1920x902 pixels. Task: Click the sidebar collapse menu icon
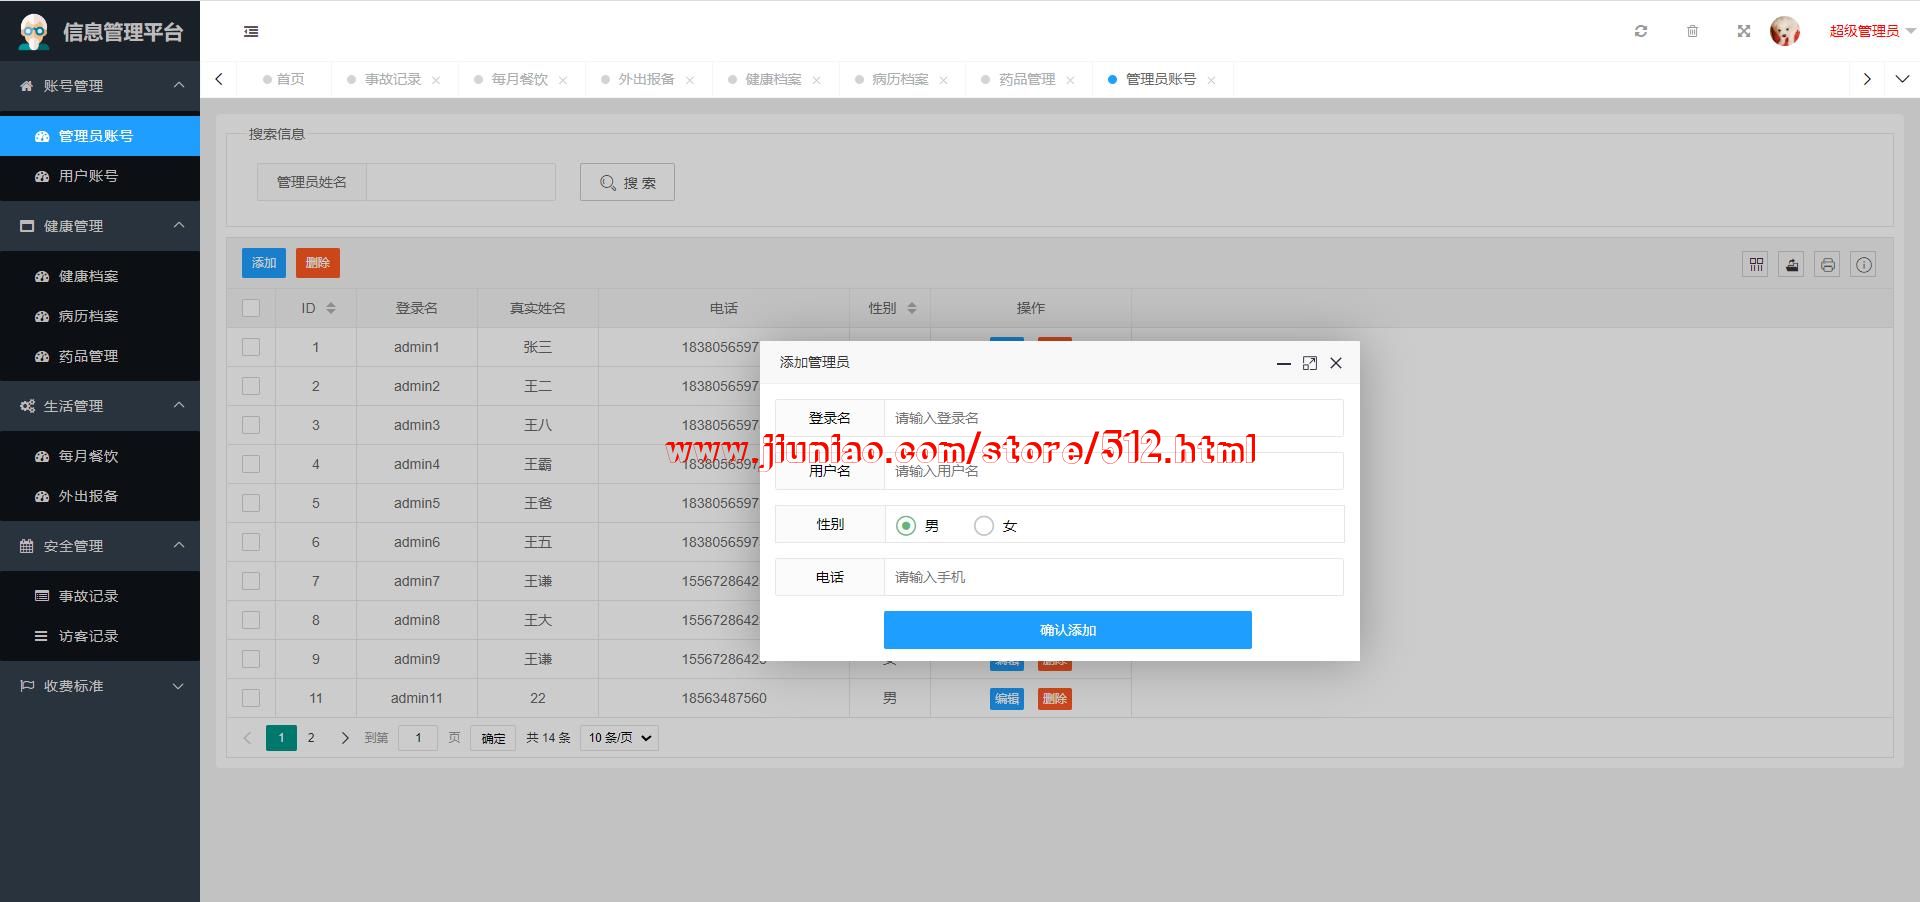pos(251,32)
